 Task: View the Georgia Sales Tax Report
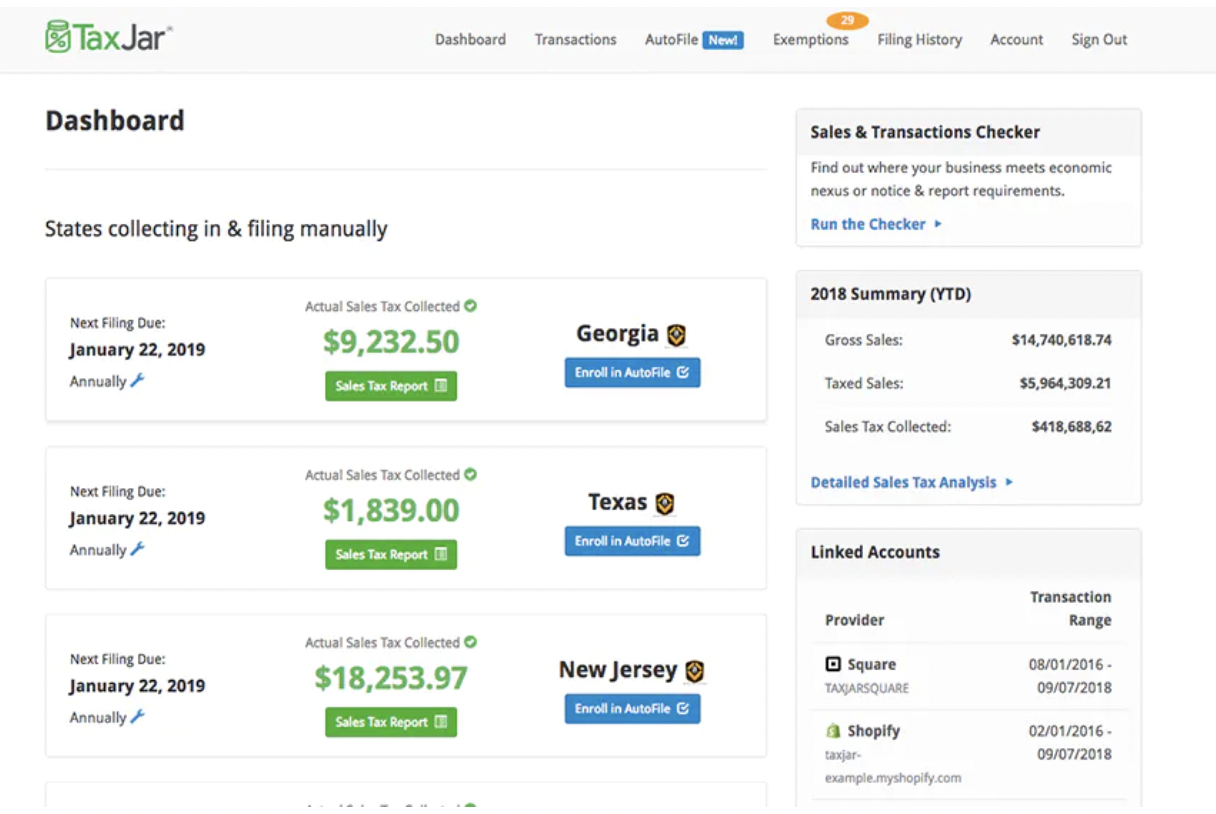click(390, 386)
